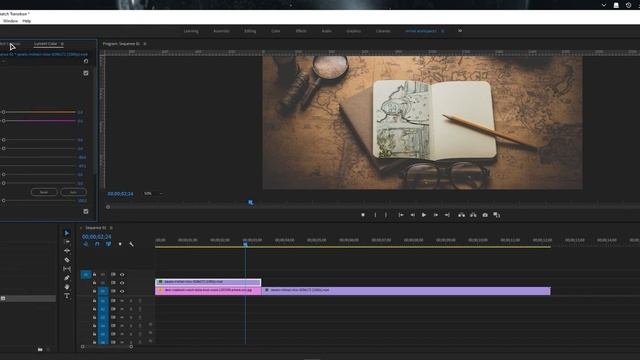Step back one frame
The image size is (640, 360).
point(413,215)
